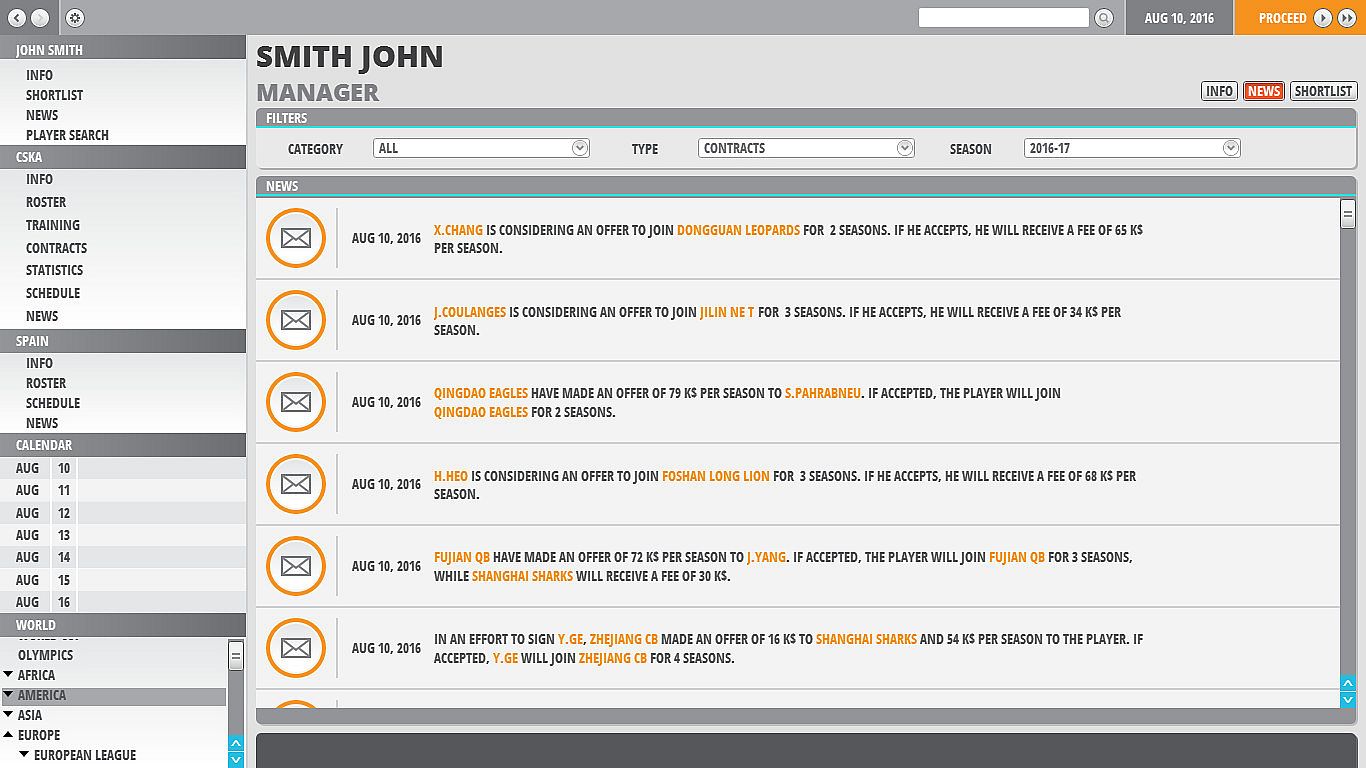This screenshot has height=768, width=1366.
Task: Click the fast-forward double arrow next to Proceed
Action: click(x=1347, y=18)
